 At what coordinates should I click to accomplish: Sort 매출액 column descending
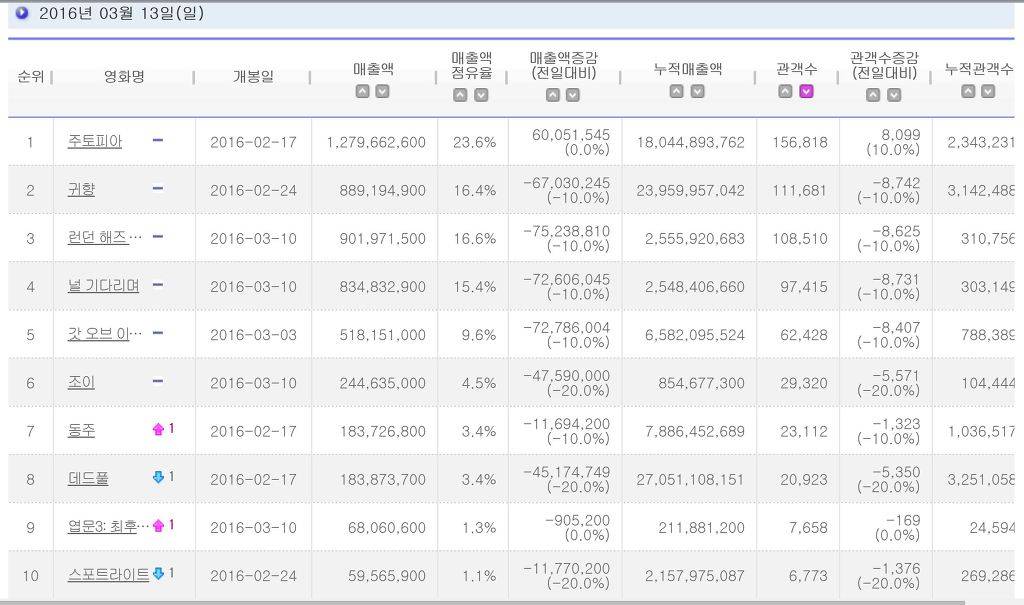tap(383, 91)
